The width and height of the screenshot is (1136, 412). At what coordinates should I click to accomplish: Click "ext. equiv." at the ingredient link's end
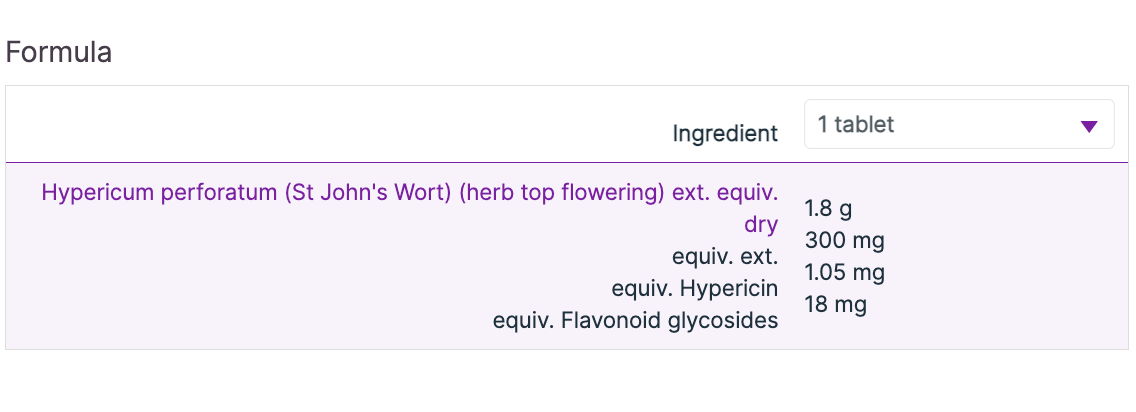pos(725,192)
